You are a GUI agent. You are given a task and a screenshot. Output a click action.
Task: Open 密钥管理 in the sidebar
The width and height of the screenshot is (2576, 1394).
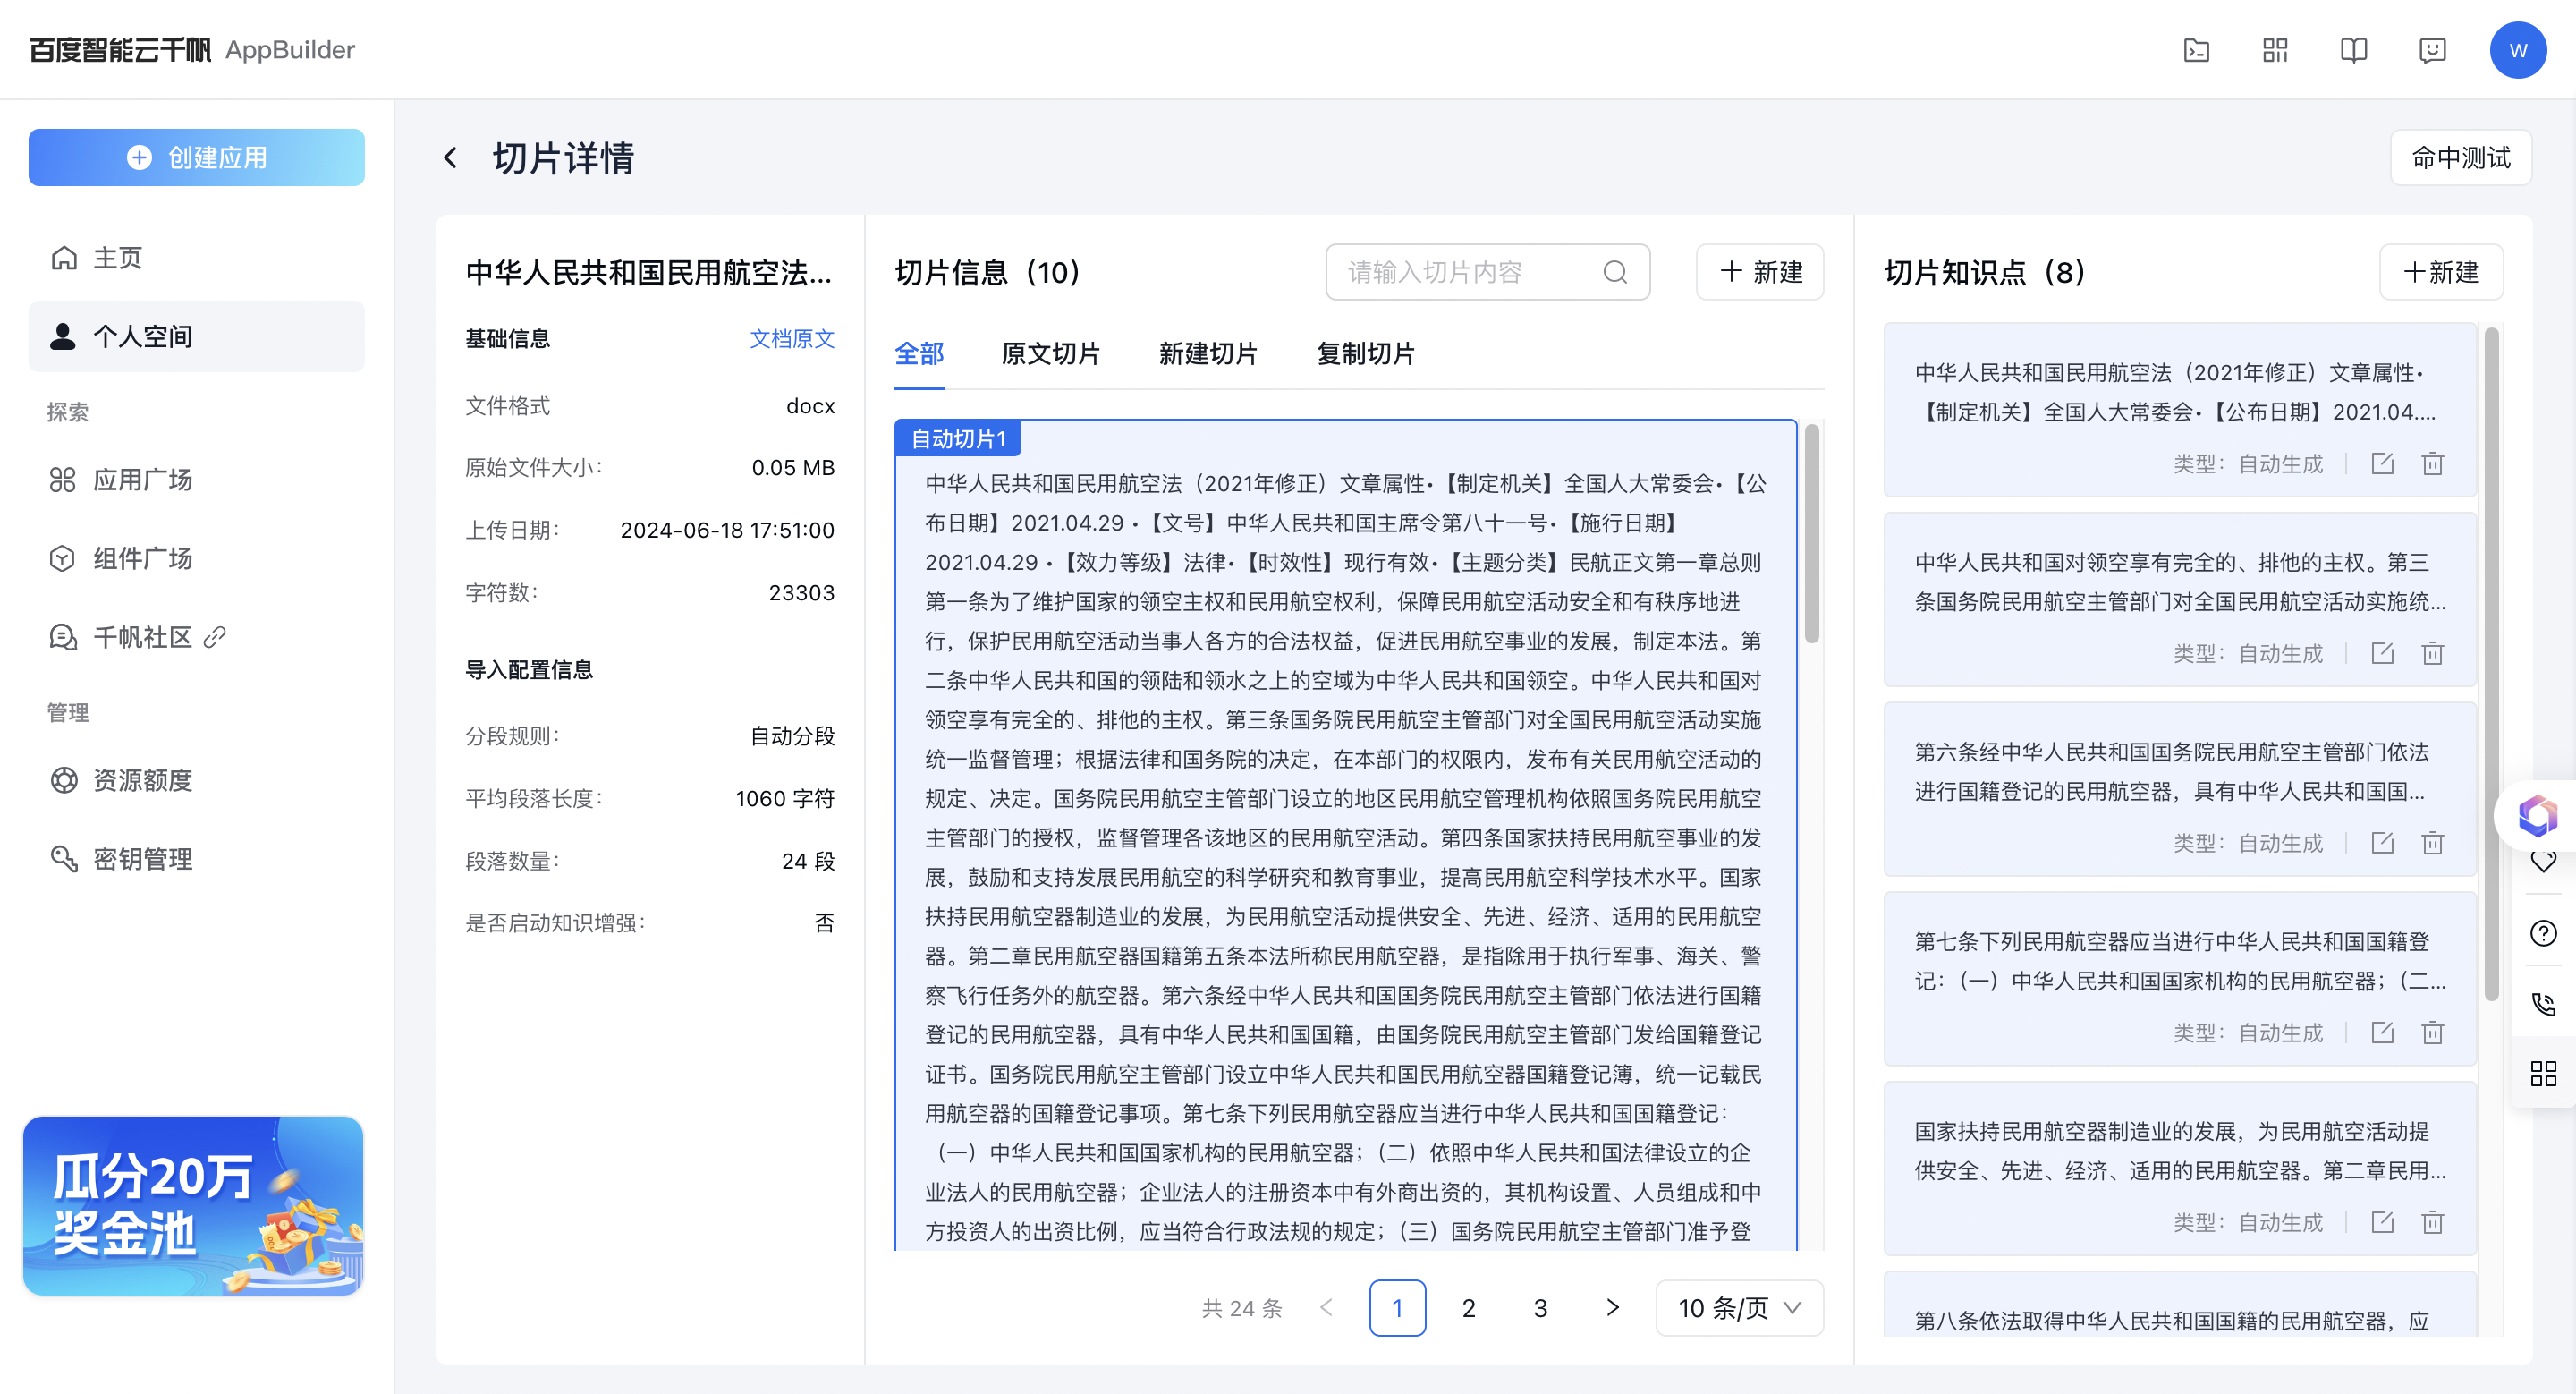(196, 860)
